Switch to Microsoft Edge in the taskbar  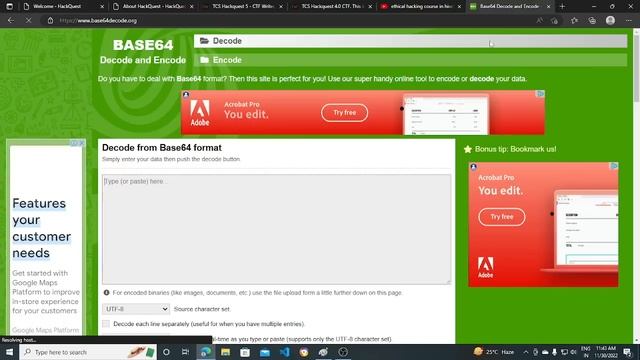tap(205, 352)
